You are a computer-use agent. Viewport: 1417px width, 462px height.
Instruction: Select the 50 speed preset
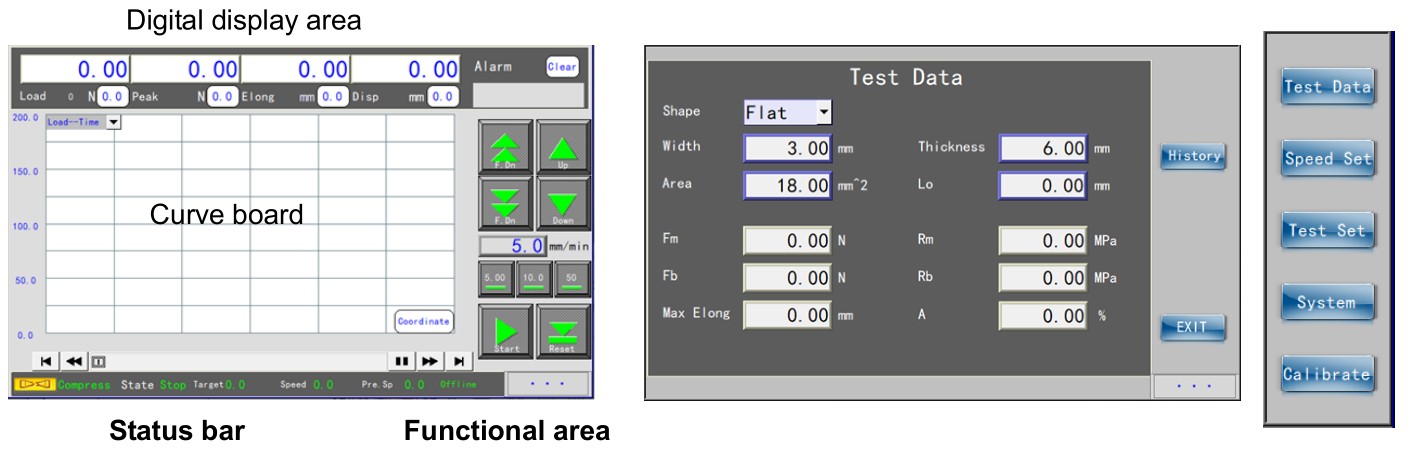pos(571,279)
